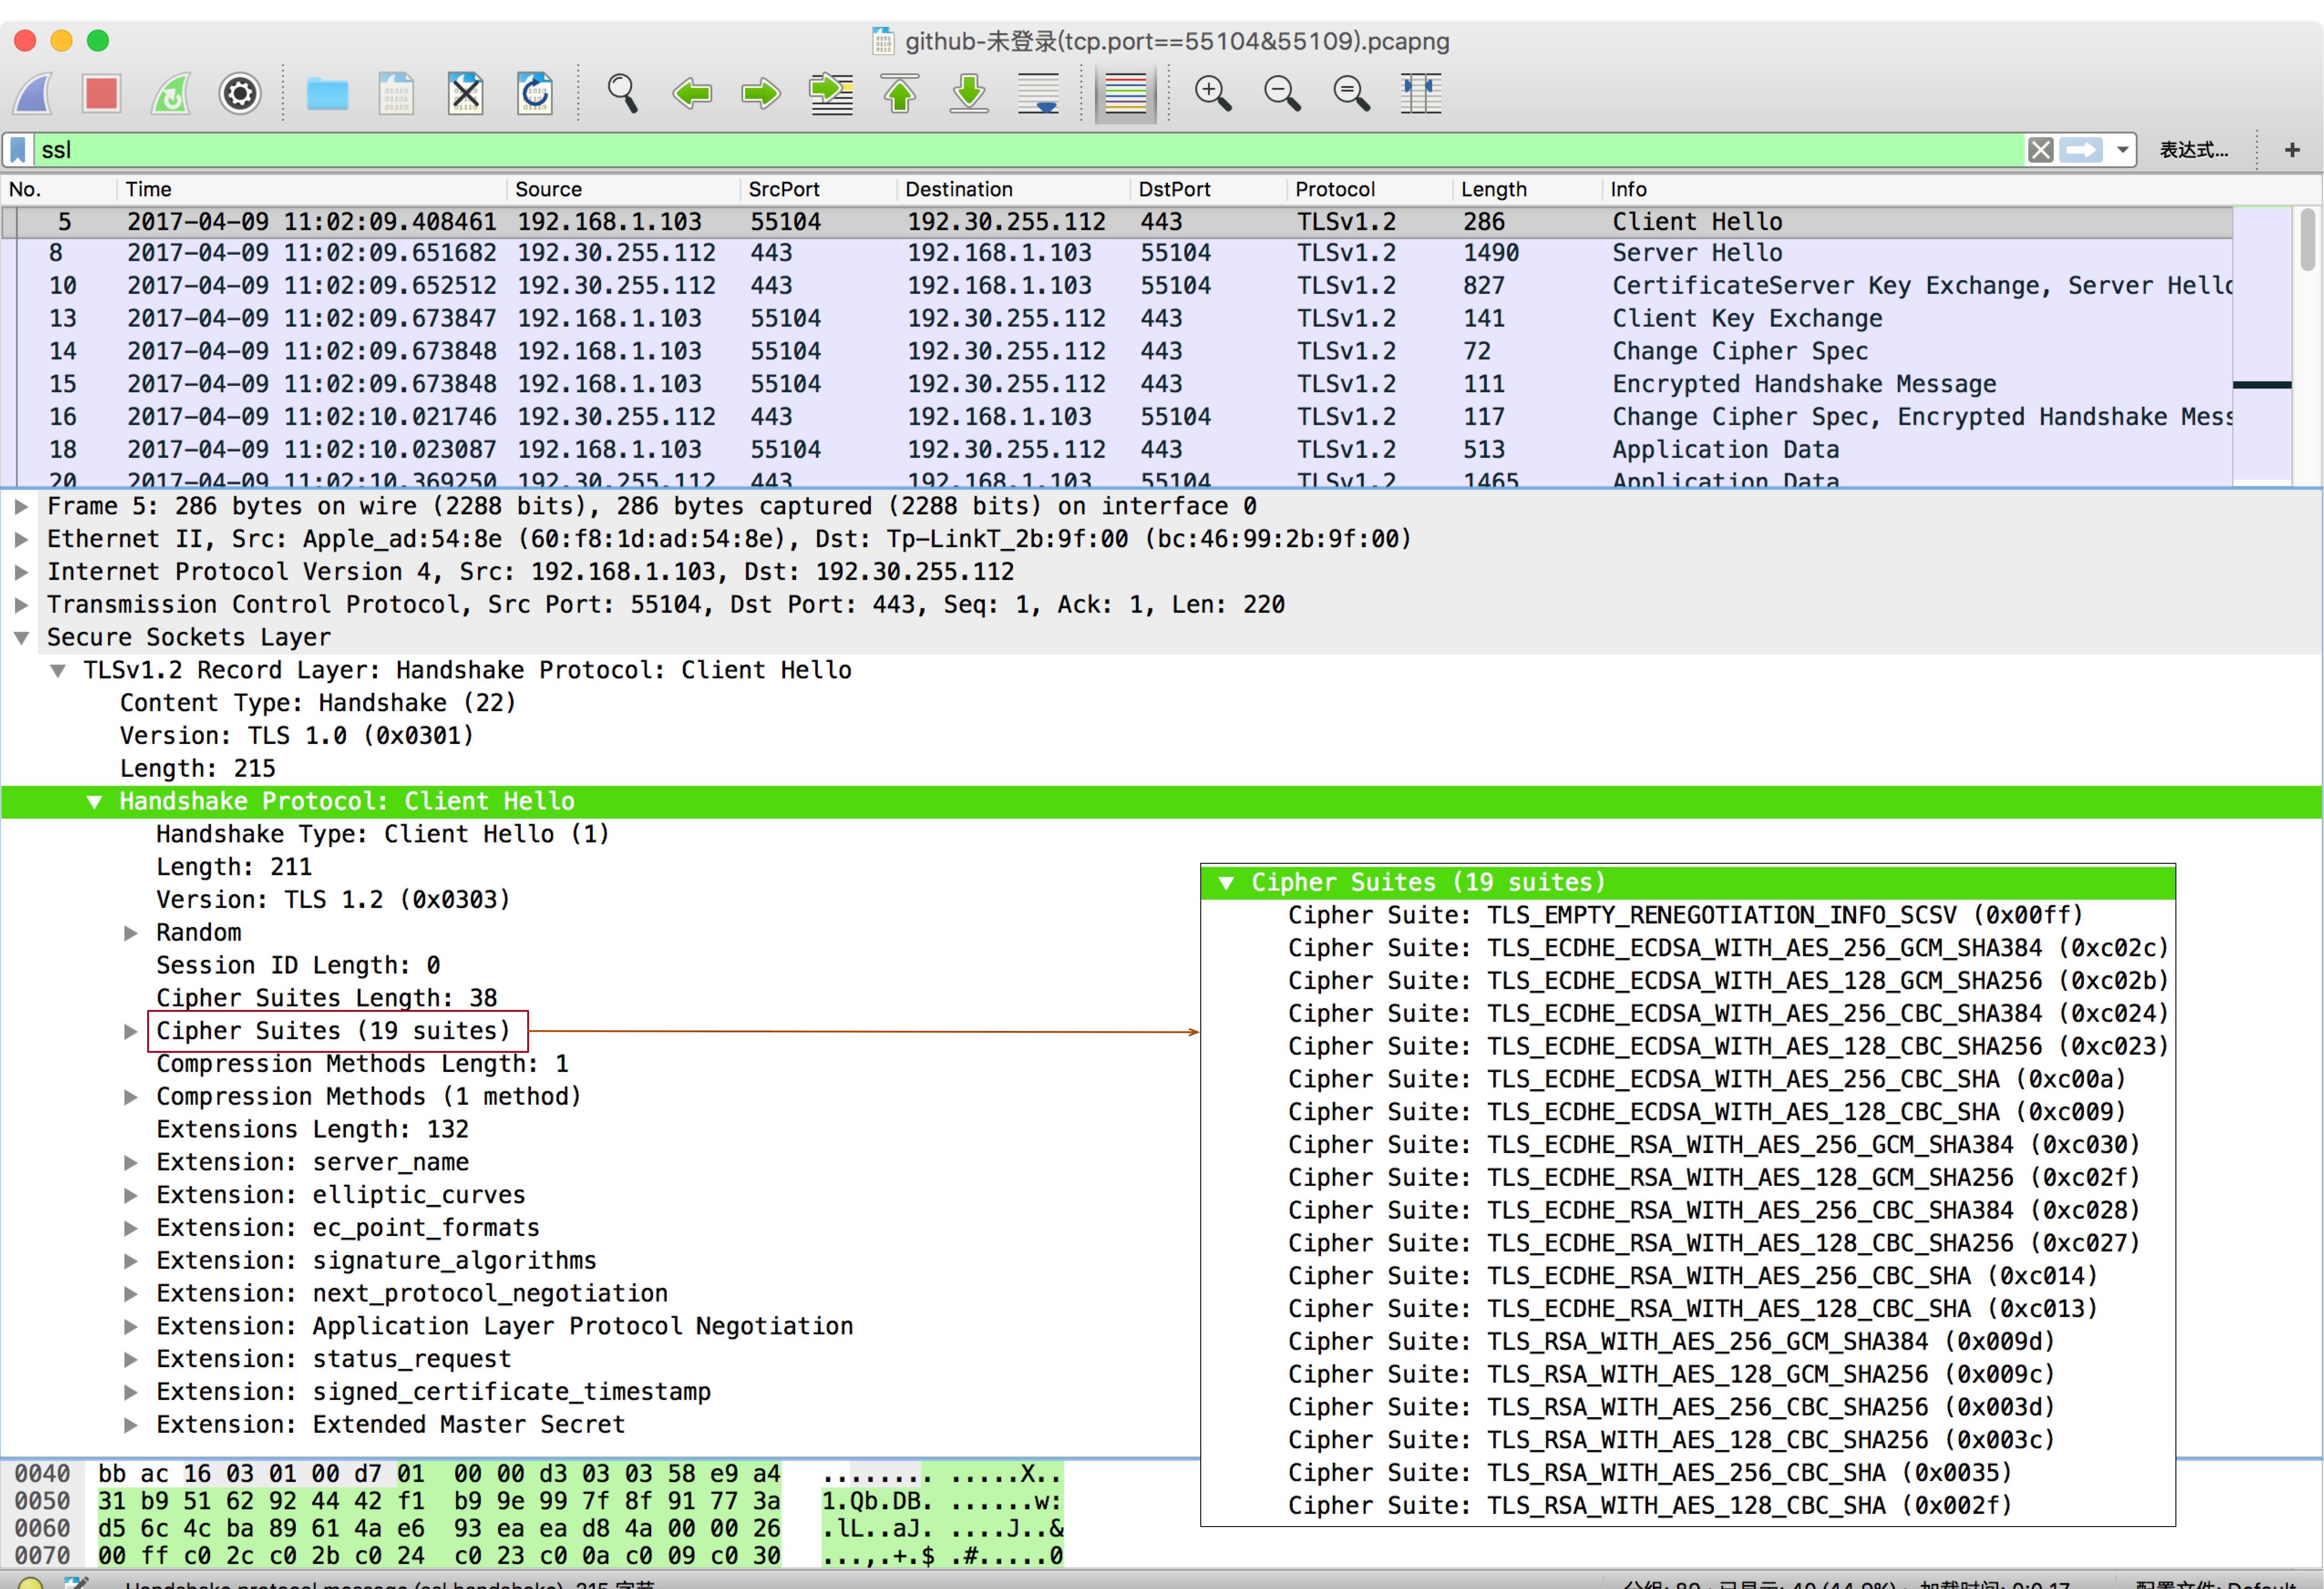Image resolution: width=2324 pixels, height=1589 pixels.
Task: Sort packets by the Protocol column header
Action: pyautogui.click(x=1335, y=189)
